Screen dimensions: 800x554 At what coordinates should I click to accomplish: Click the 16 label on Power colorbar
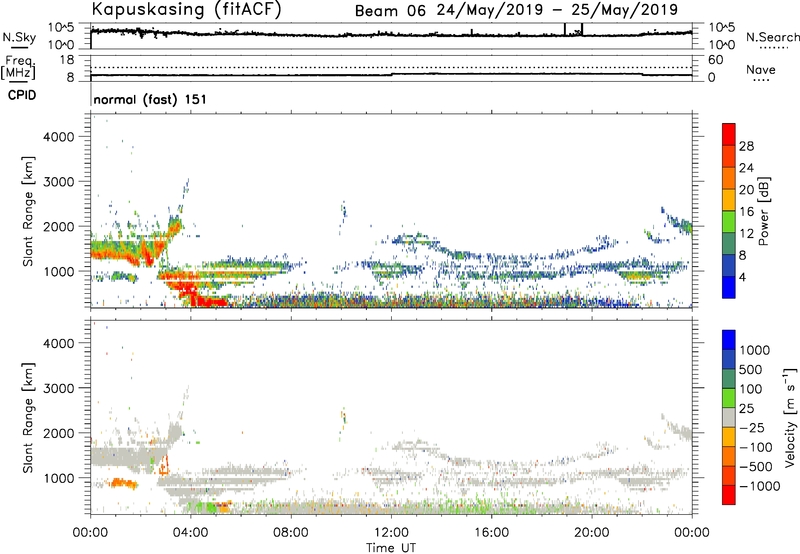[746, 212]
